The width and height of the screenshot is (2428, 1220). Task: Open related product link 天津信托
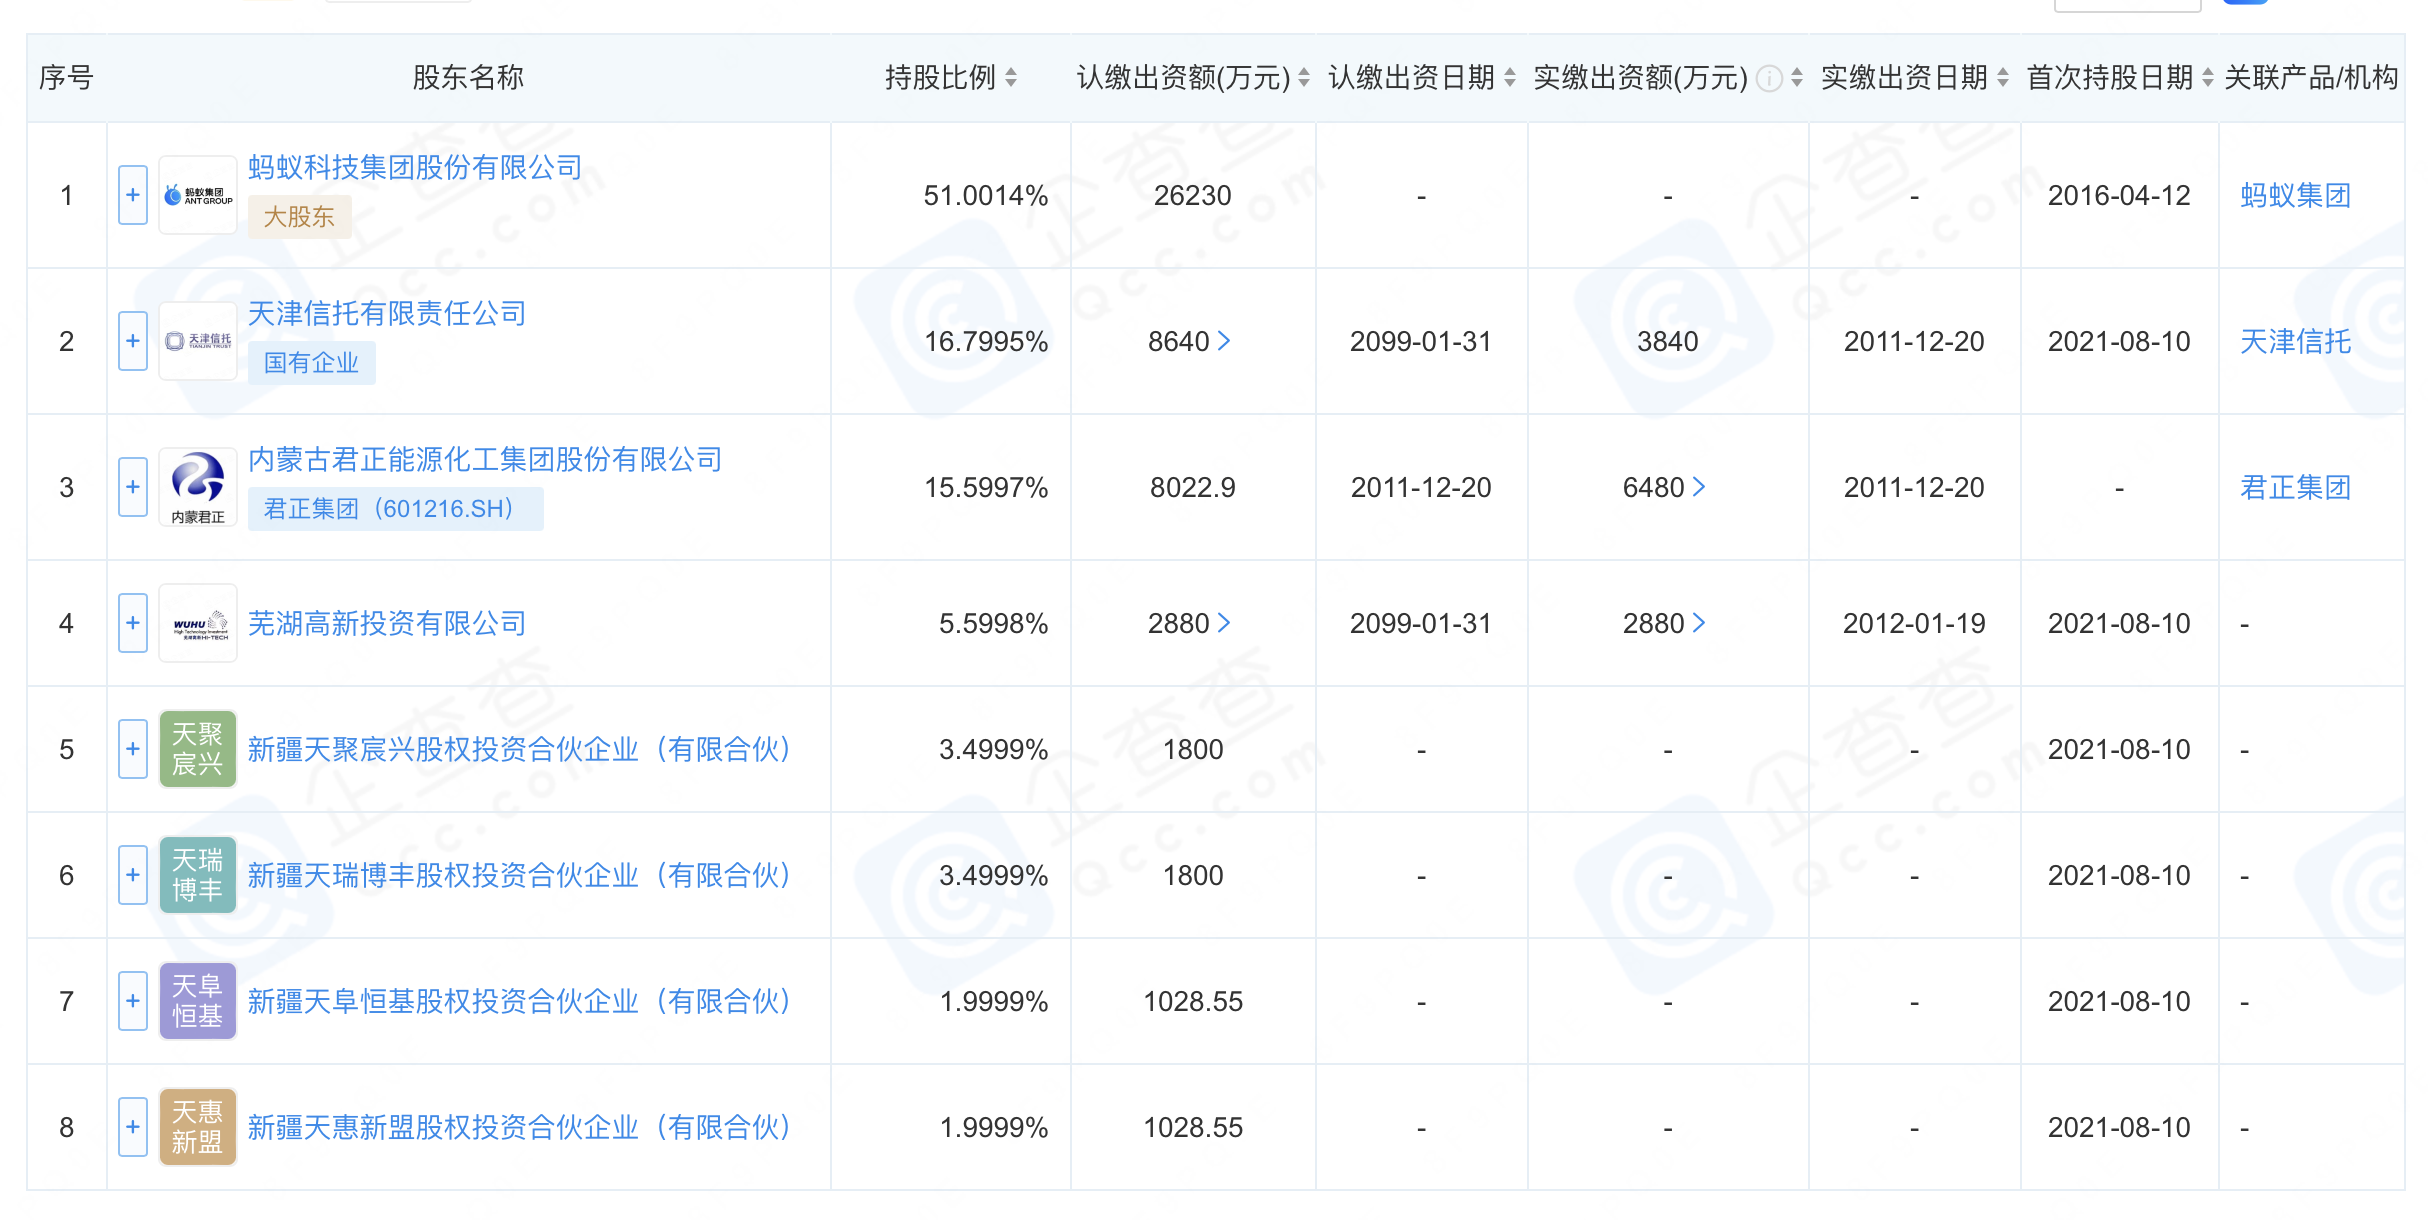(2295, 341)
